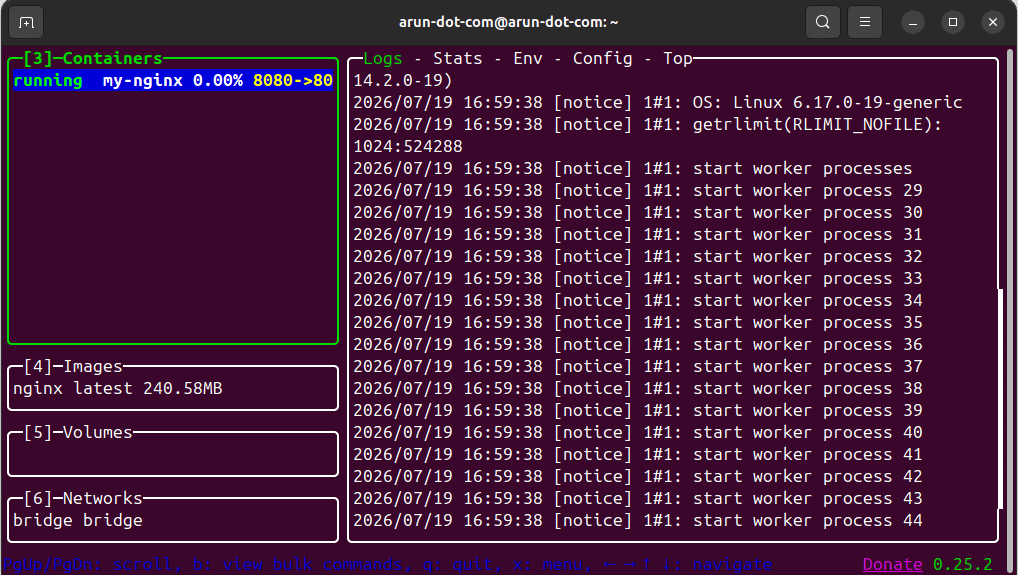Switch to the Logs tab
Viewport: 1018px width, 575px height.
pyautogui.click(x=383, y=58)
